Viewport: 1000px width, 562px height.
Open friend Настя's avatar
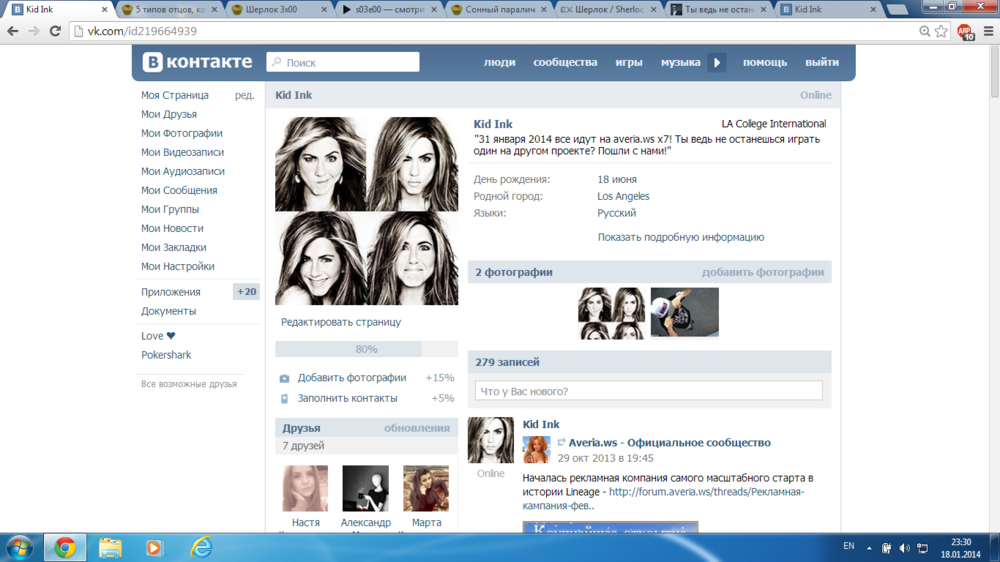coord(305,488)
